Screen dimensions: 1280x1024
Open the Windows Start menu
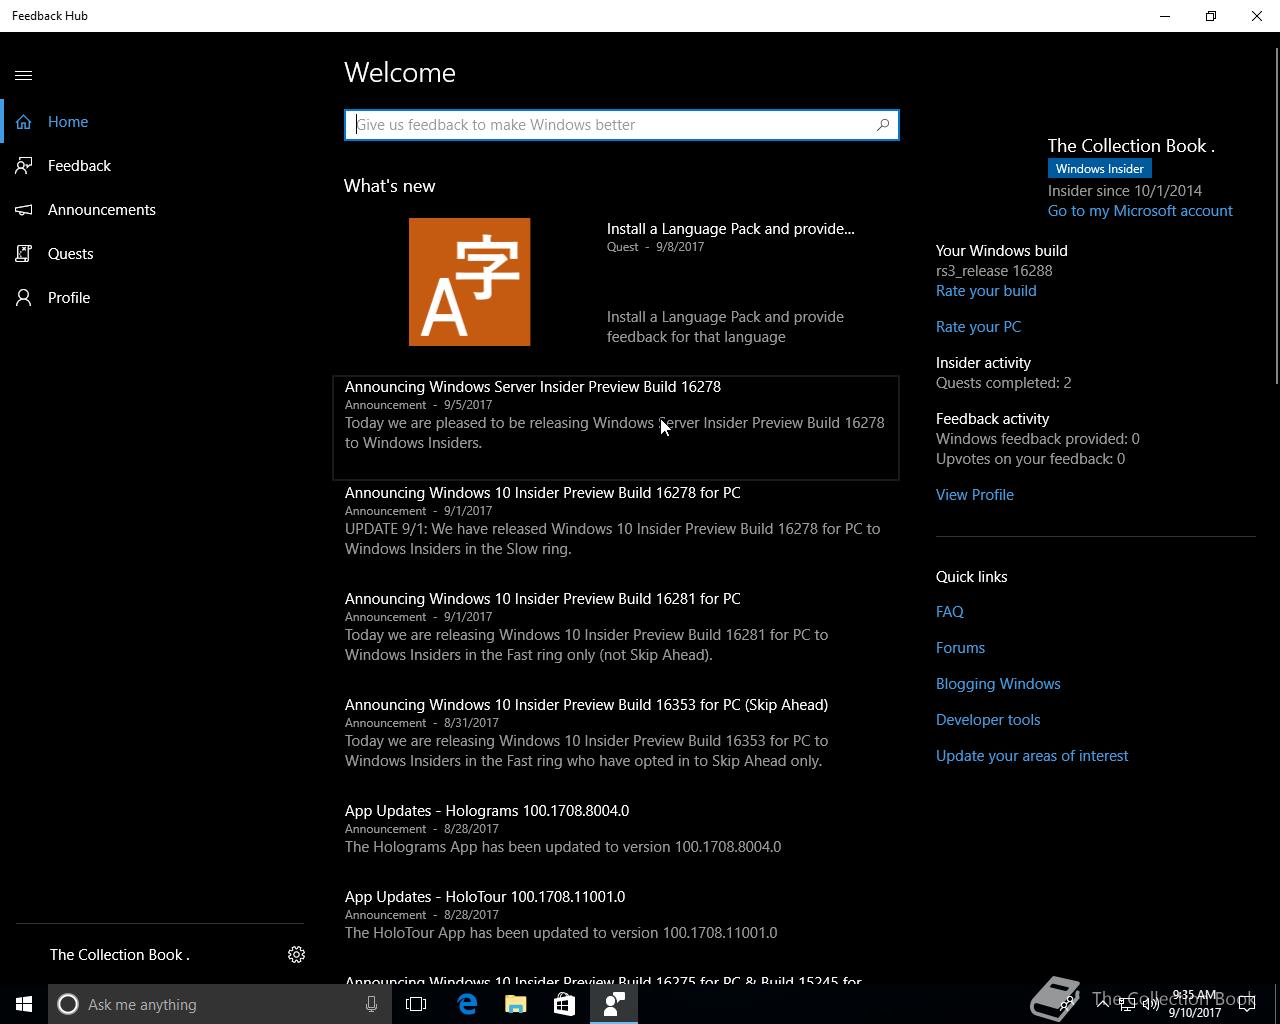pos(24,1004)
